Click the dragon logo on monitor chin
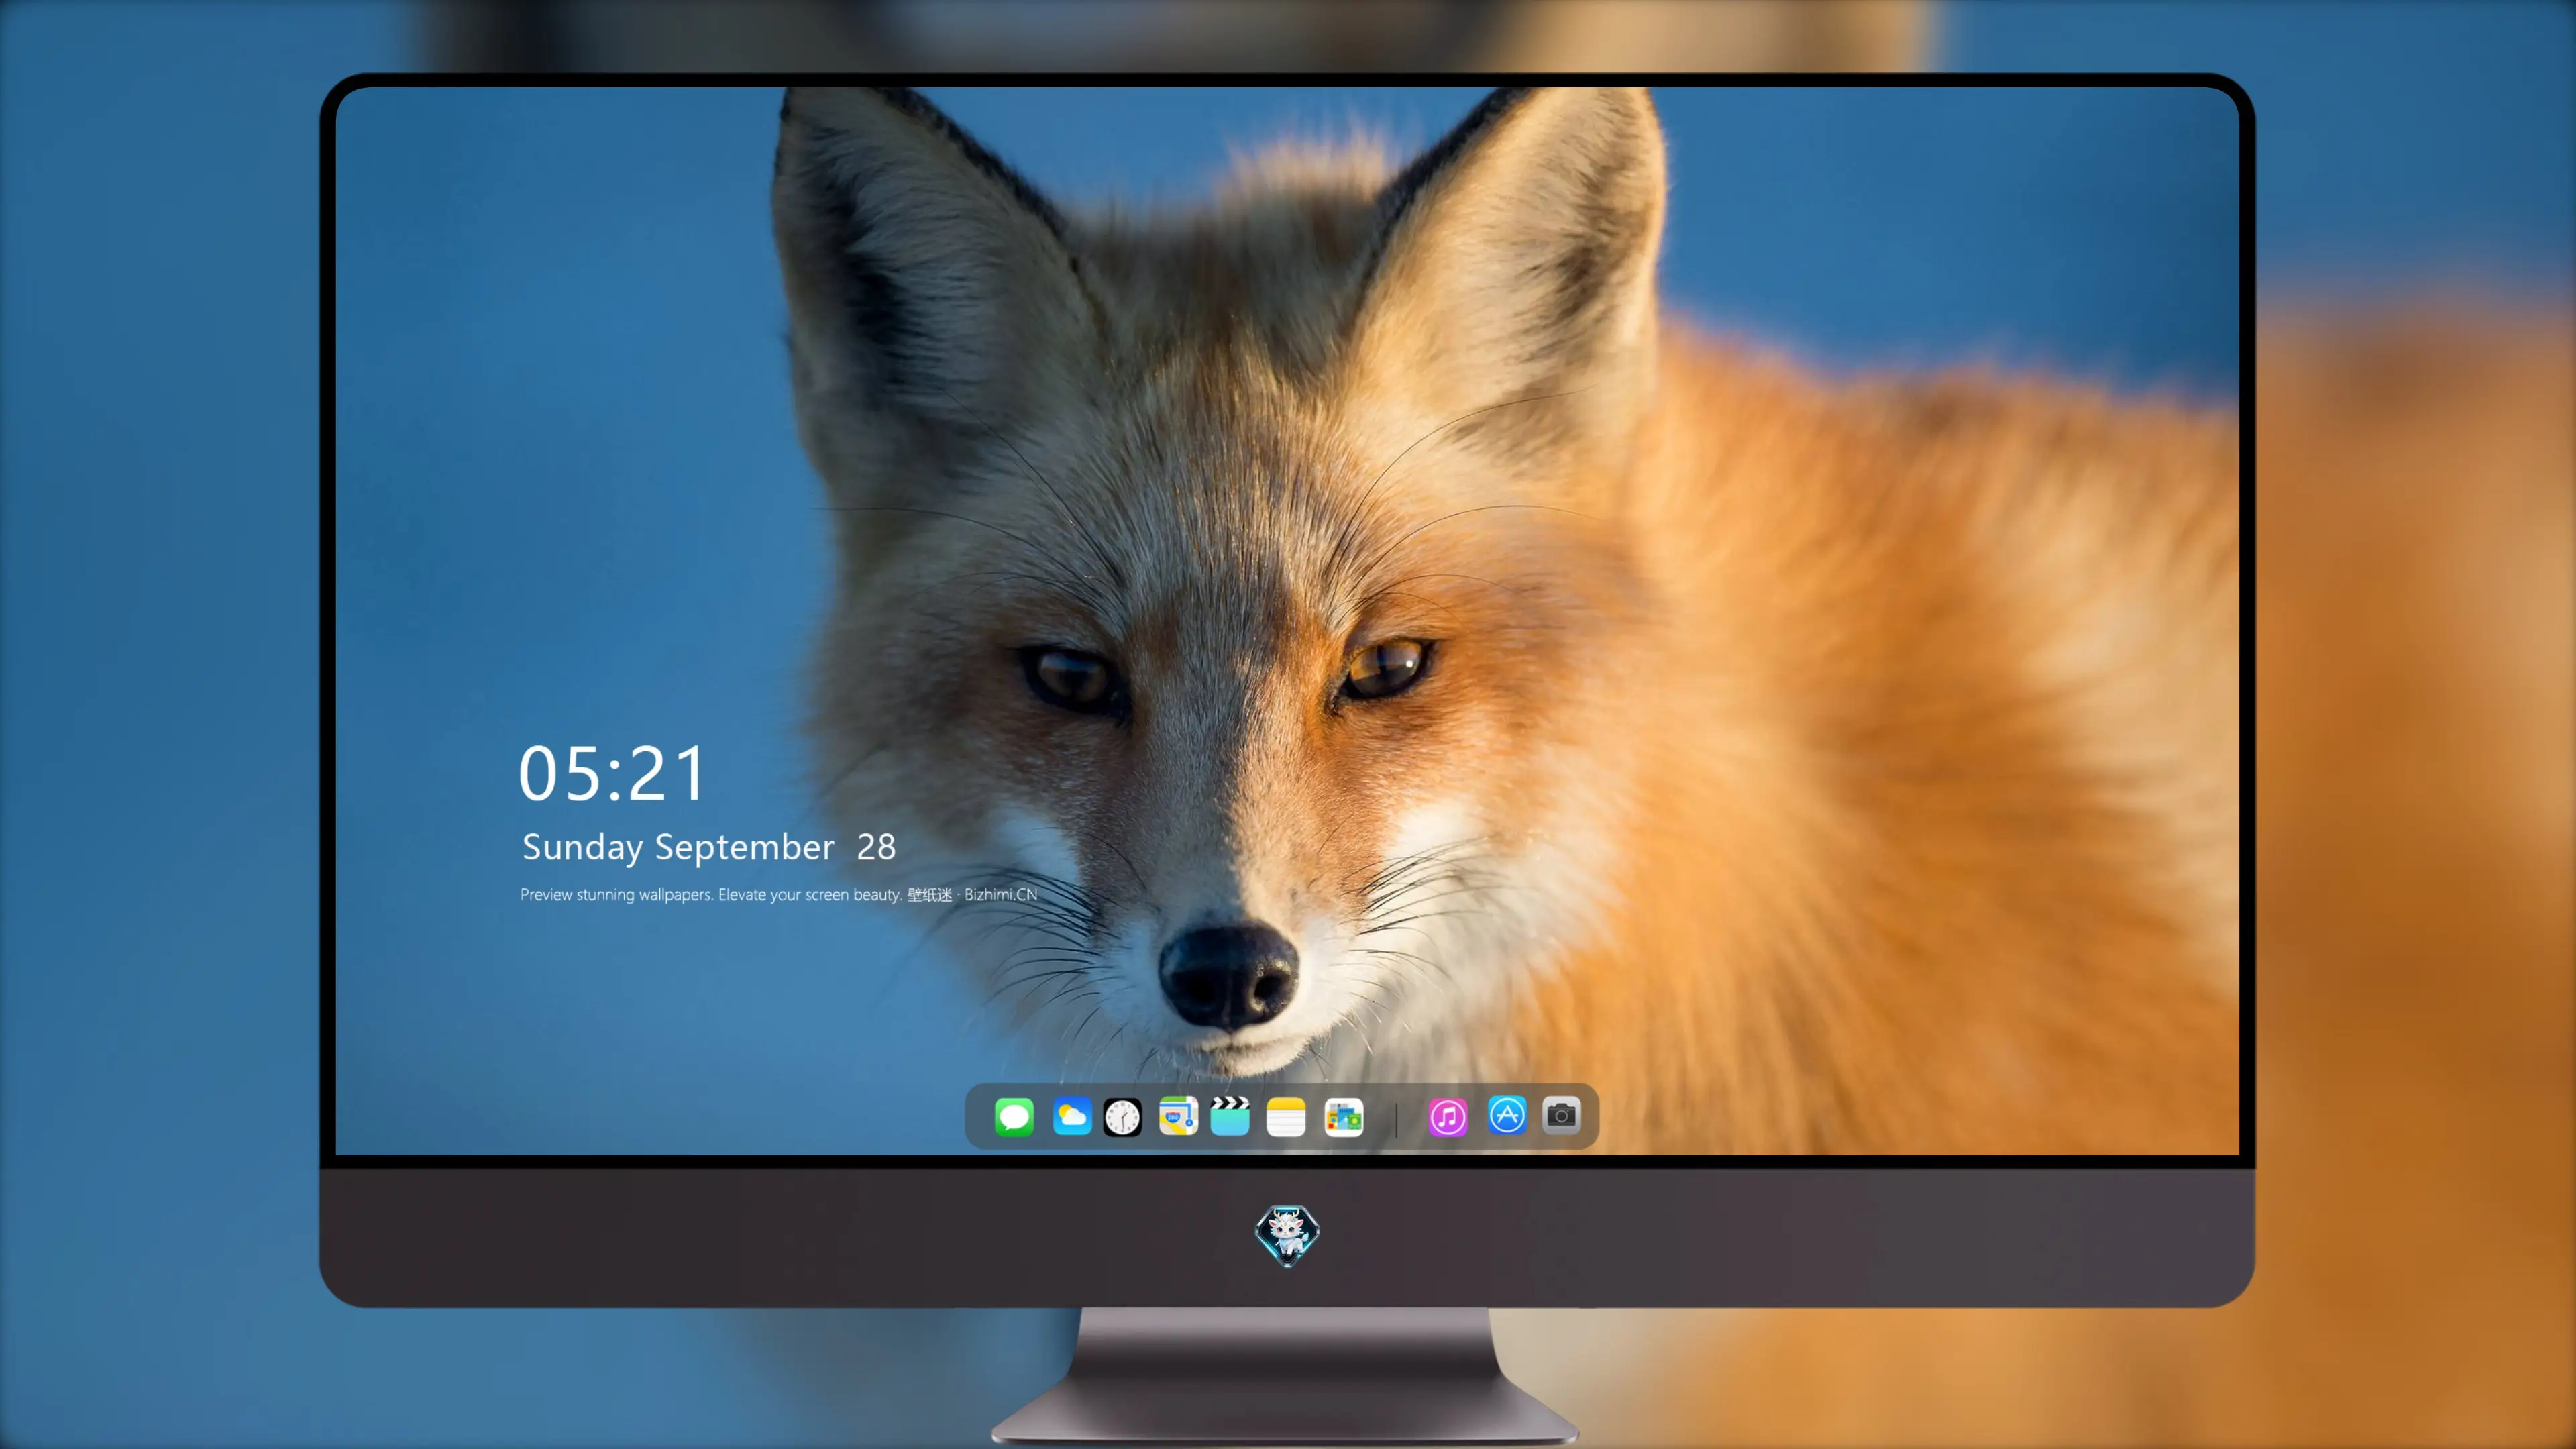Image resolution: width=2576 pixels, height=1449 pixels. pyautogui.click(x=1287, y=1235)
